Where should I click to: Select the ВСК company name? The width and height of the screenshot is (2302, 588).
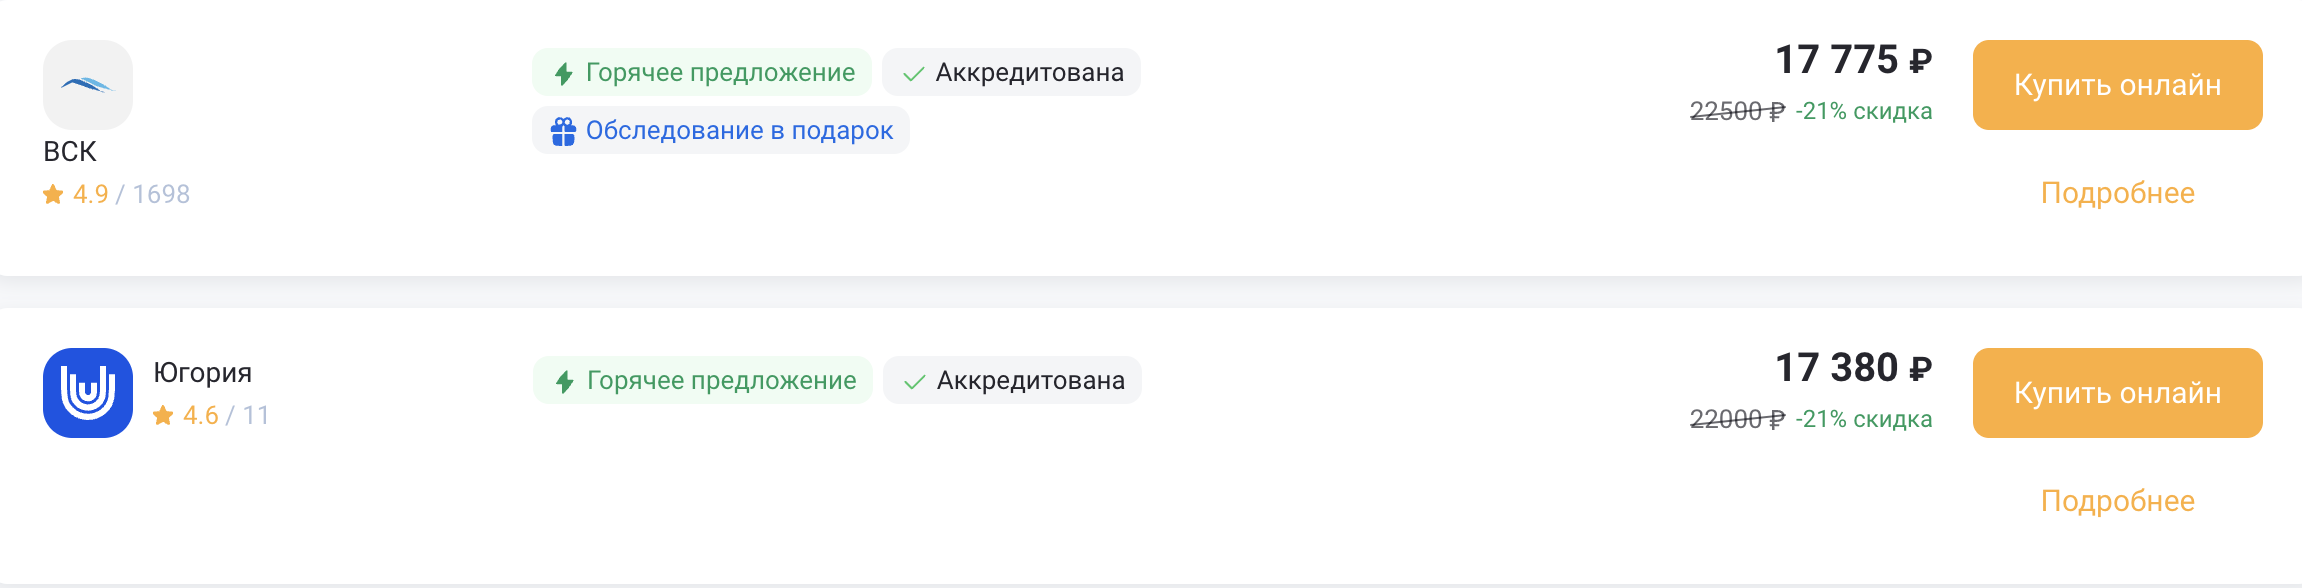click(70, 152)
